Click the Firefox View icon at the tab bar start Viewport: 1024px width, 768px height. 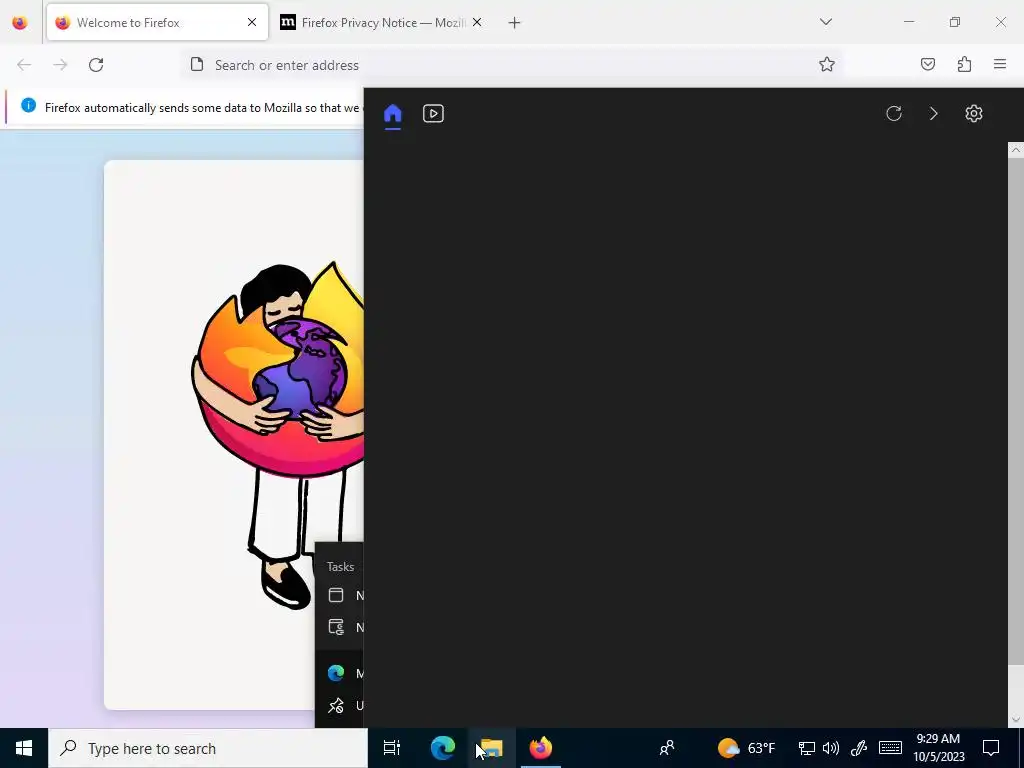pyautogui.click(x=20, y=22)
